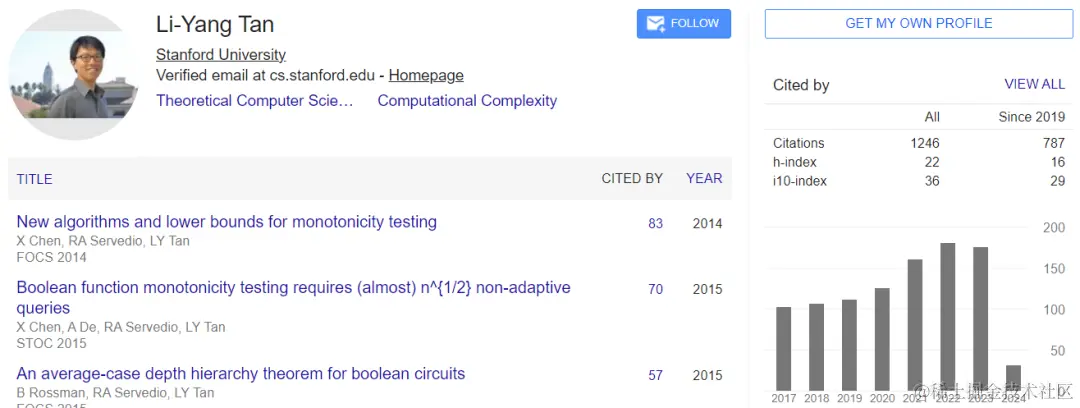Screen dimensions: 1080x408
Task: Visit the Homepage link
Action: coord(426,75)
